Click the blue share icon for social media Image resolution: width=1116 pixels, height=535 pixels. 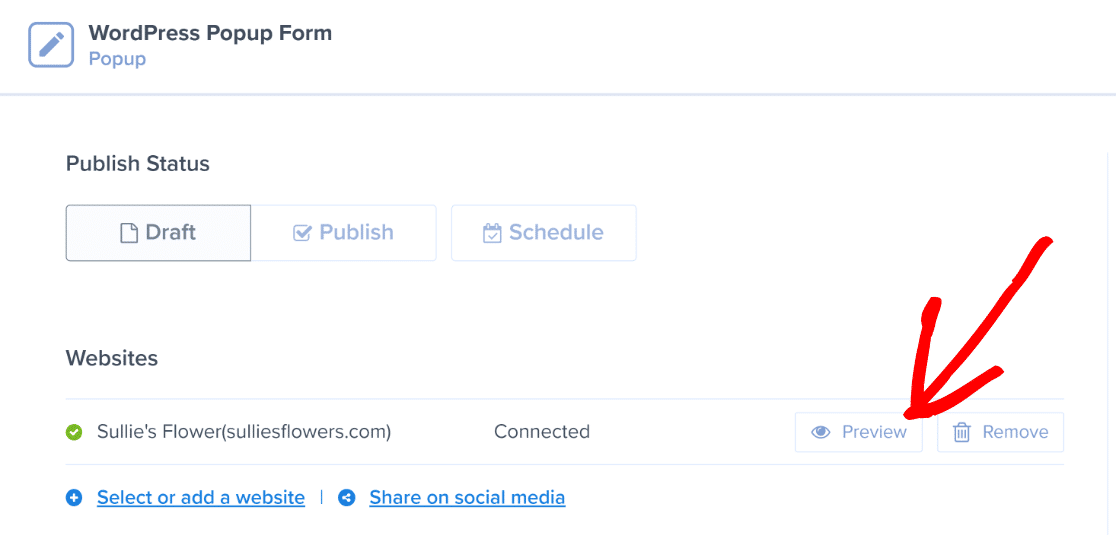(347, 497)
